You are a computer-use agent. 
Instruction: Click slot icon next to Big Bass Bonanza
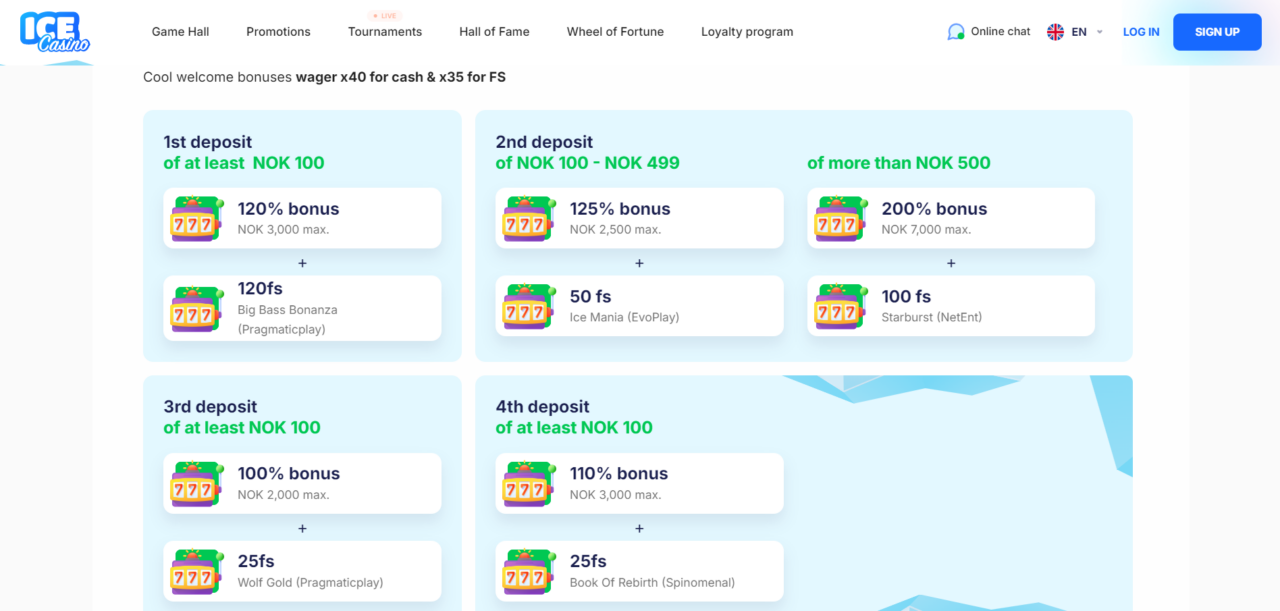pyautogui.click(x=197, y=309)
